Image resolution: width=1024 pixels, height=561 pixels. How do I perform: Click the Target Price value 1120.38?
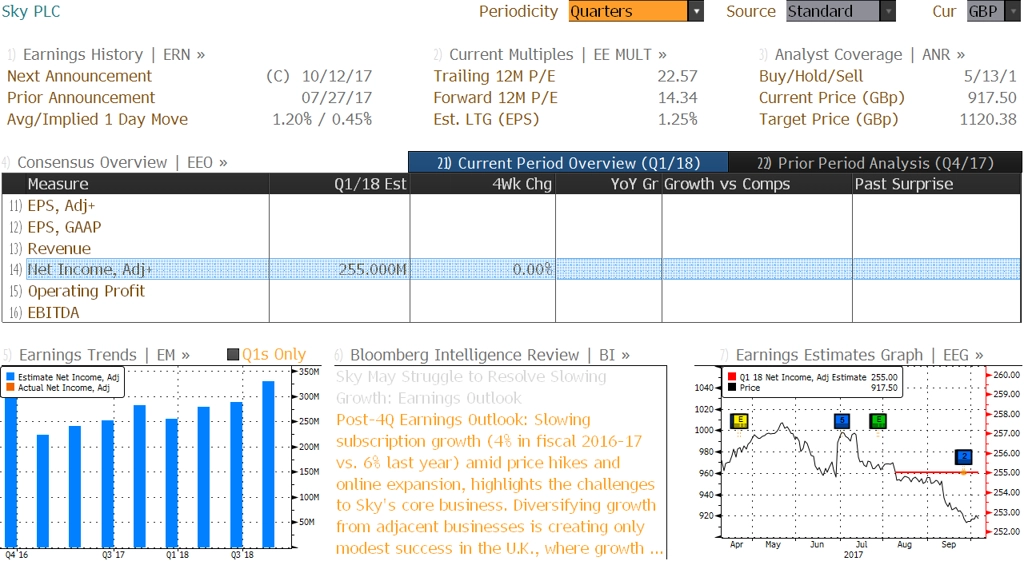pyautogui.click(x=988, y=119)
